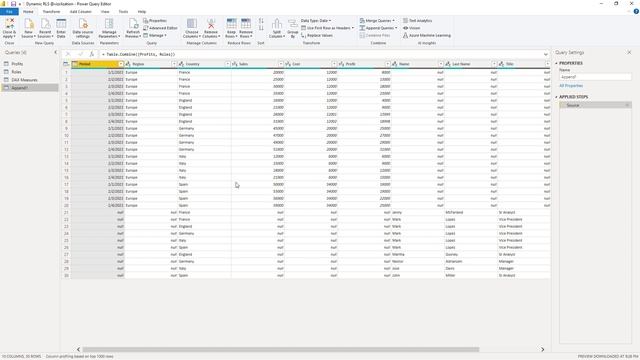640x360 pixels.
Task: Click the fx icon in the formula bar
Action: (x=91, y=54)
